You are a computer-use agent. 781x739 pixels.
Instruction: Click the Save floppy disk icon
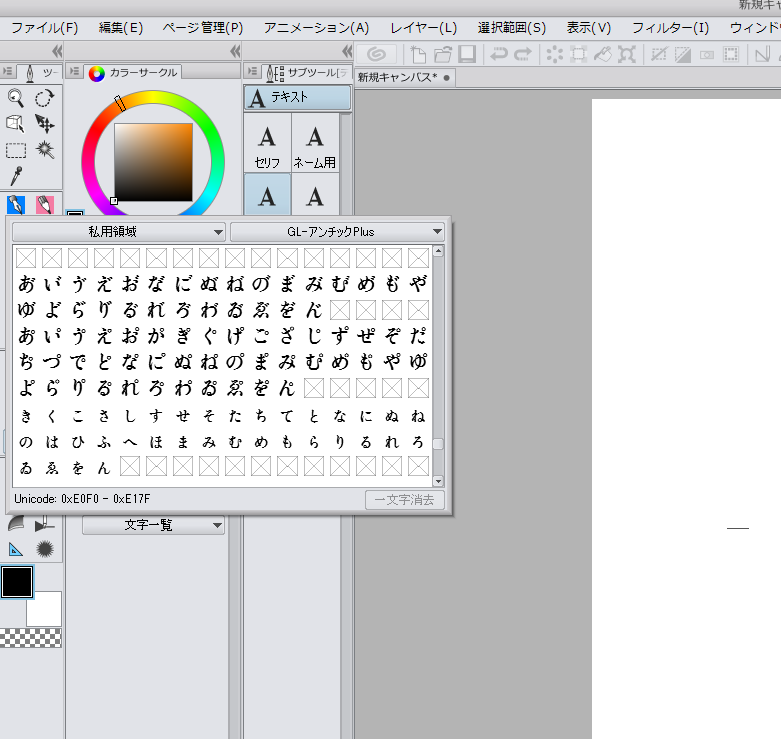[x=466, y=54]
